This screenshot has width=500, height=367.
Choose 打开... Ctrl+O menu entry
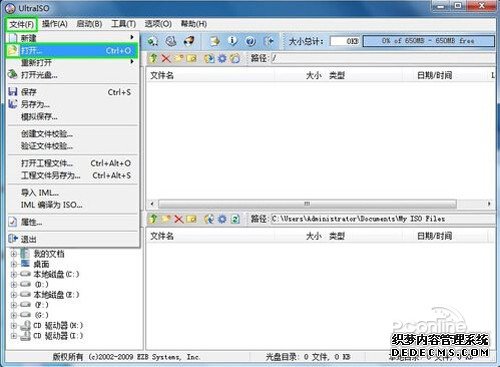click(x=72, y=51)
